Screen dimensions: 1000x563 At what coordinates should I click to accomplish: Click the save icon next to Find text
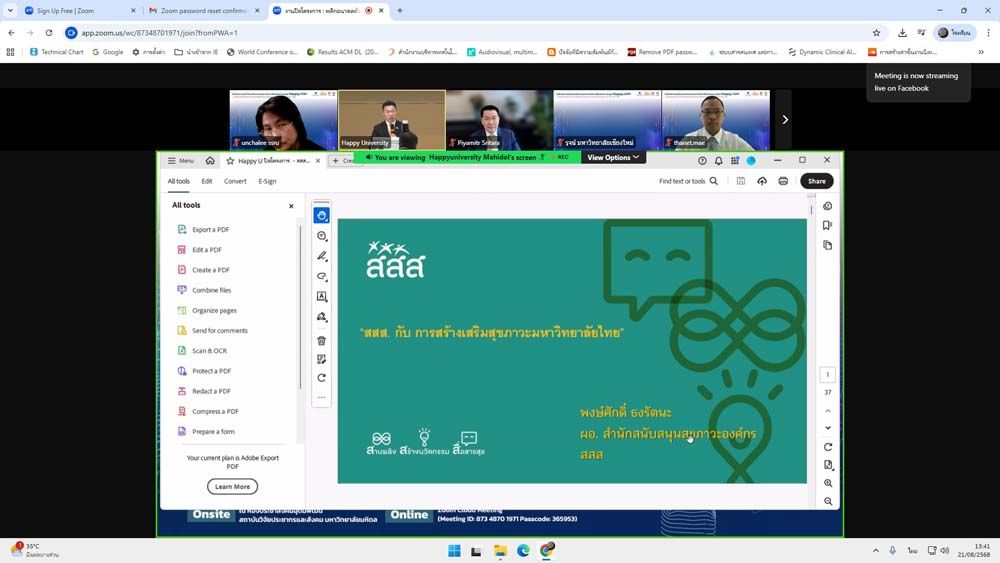(x=740, y=181)
